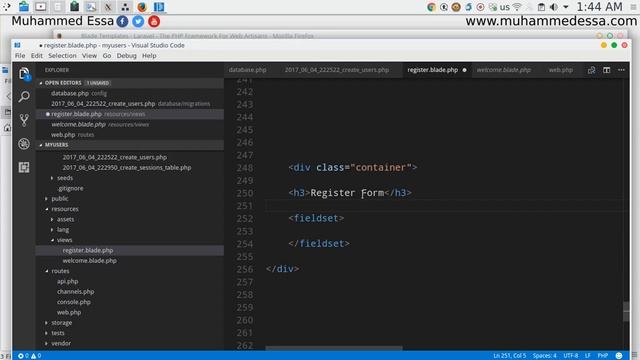Viewport: 640px width, 360px height.
Task: Click the feedback smiley in status bar
Action: [x=619, y=356]
